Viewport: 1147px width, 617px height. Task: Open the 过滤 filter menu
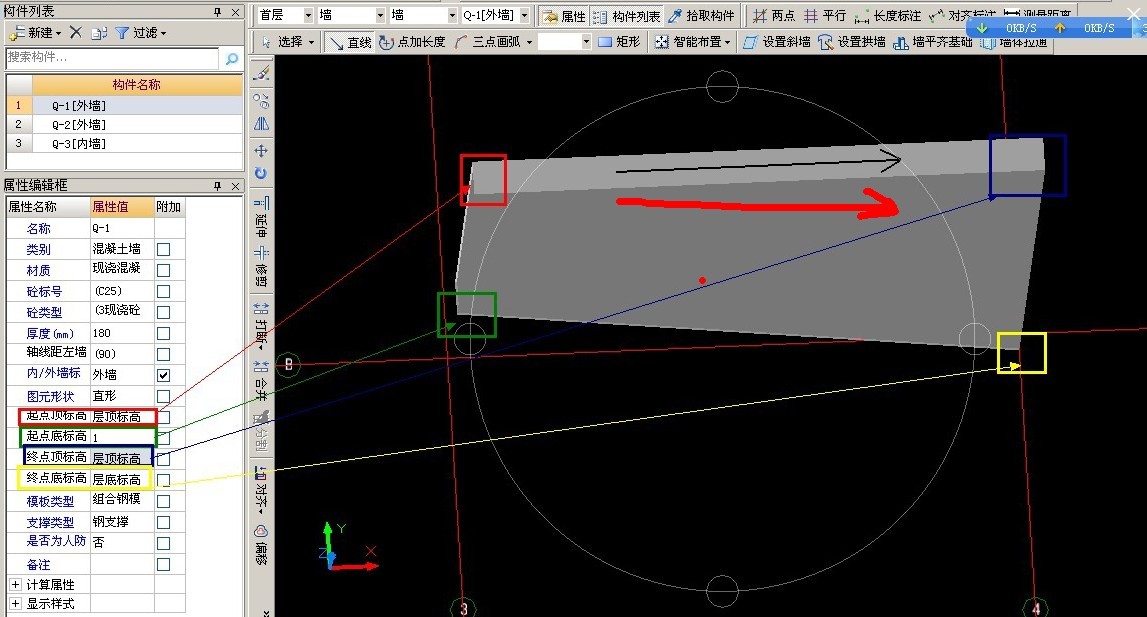click(x=142, y=33)
